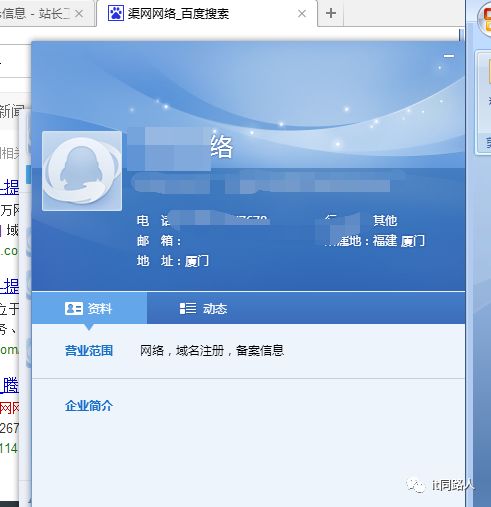This screenshot has width=491, height=507.
Task: Click the 营业范围 heading
Action: point(89,351)
